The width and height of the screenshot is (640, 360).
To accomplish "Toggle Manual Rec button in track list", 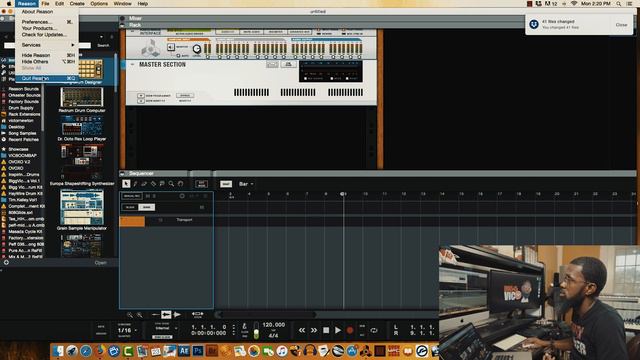I will (131, 196).
